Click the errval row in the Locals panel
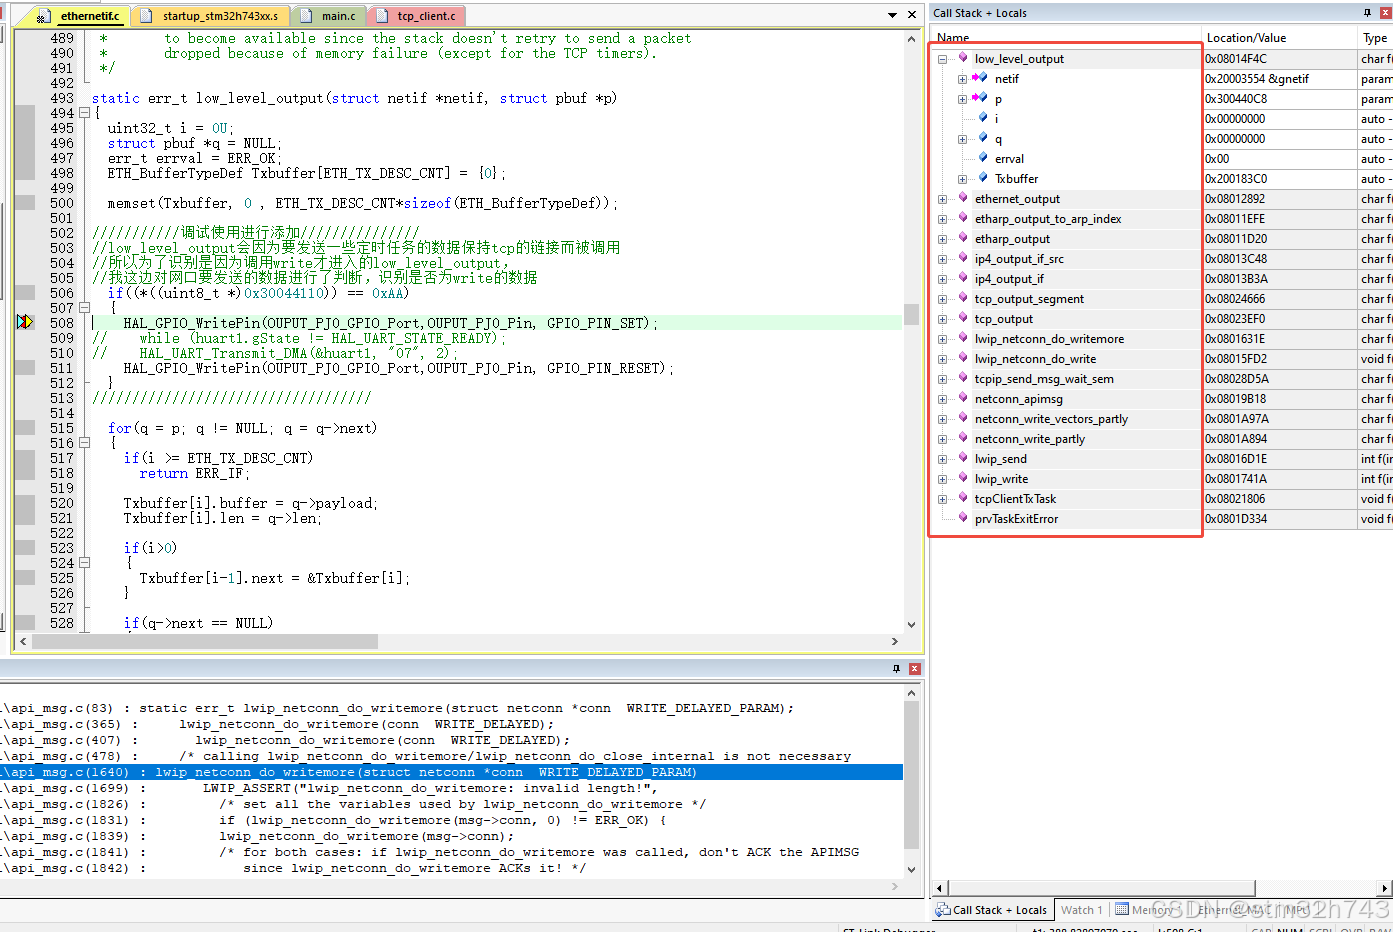 1010,158
